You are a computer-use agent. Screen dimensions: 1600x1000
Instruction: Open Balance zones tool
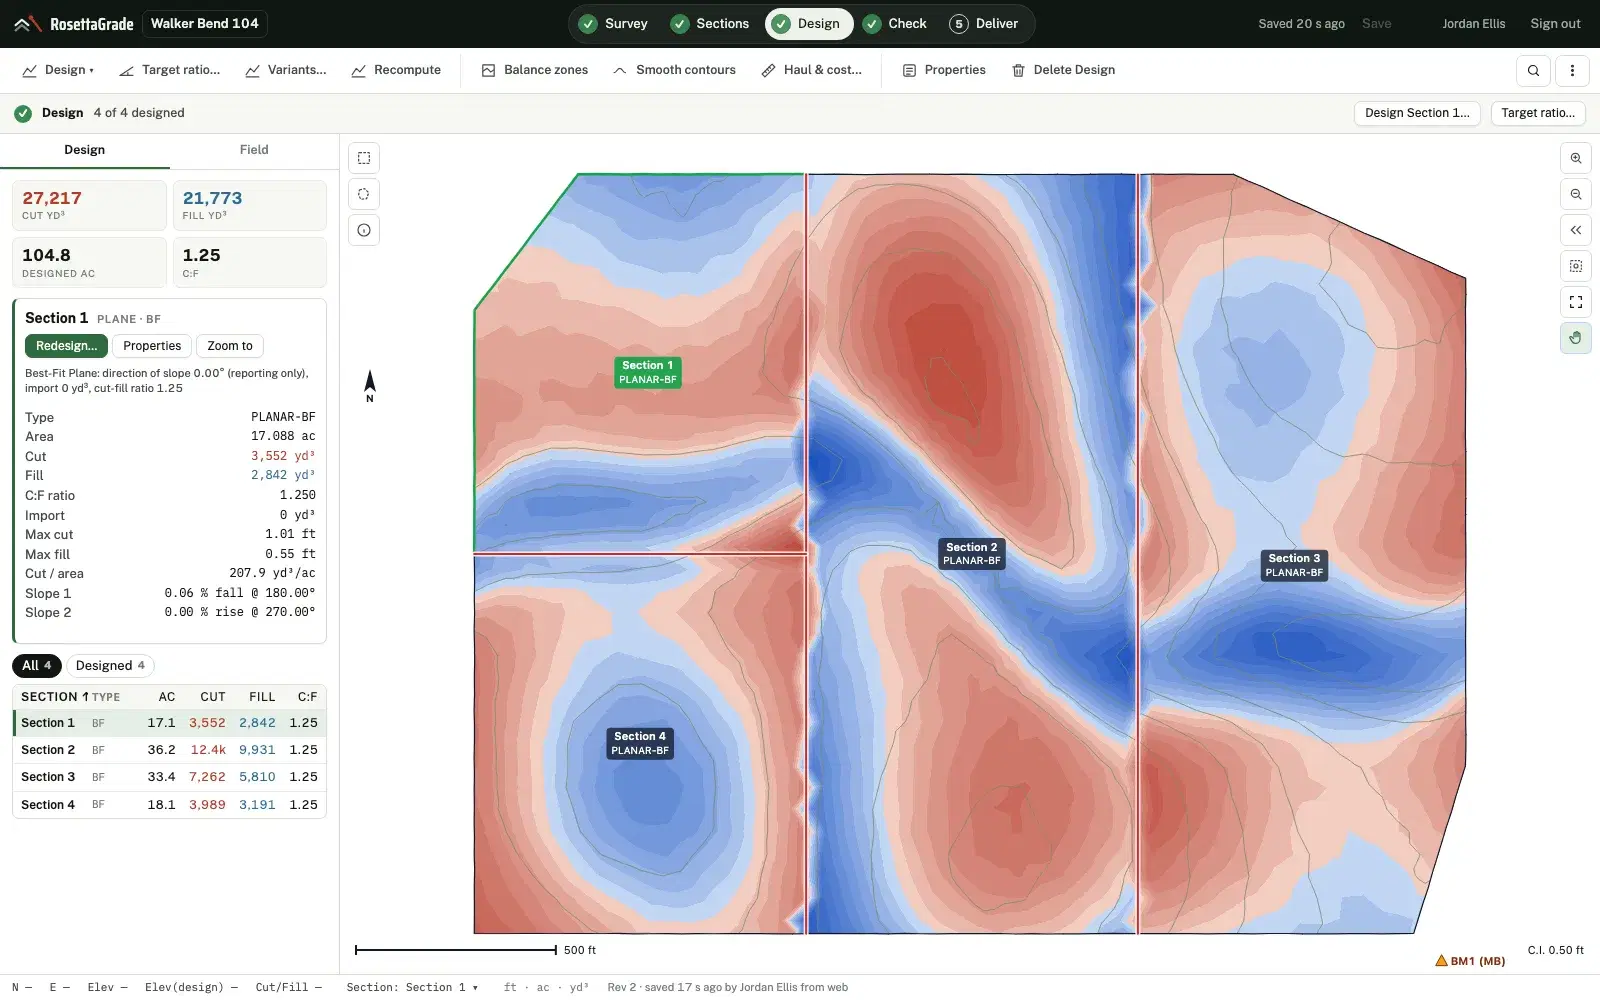535,70
